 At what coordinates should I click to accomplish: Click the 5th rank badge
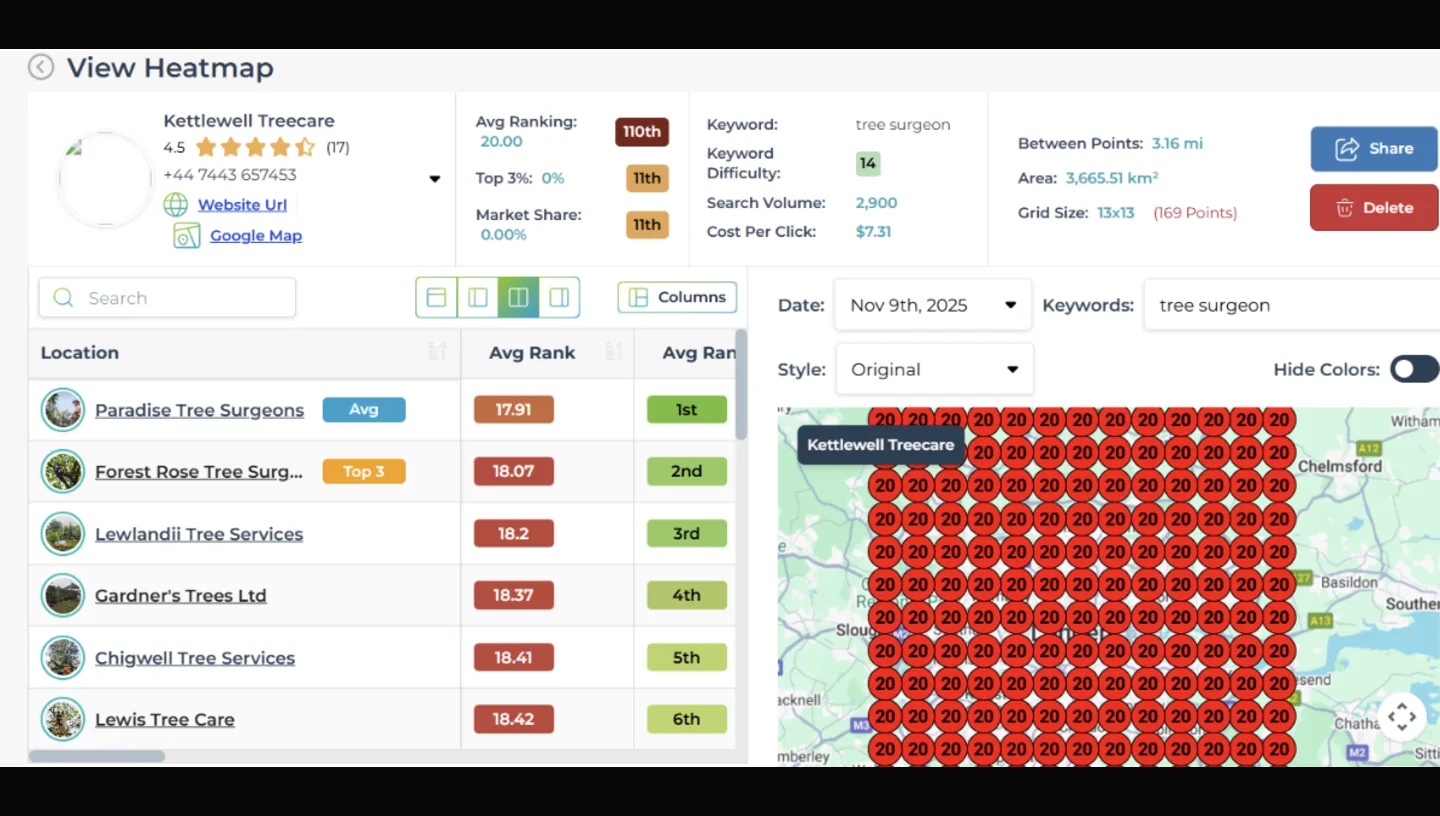point(687,658)
